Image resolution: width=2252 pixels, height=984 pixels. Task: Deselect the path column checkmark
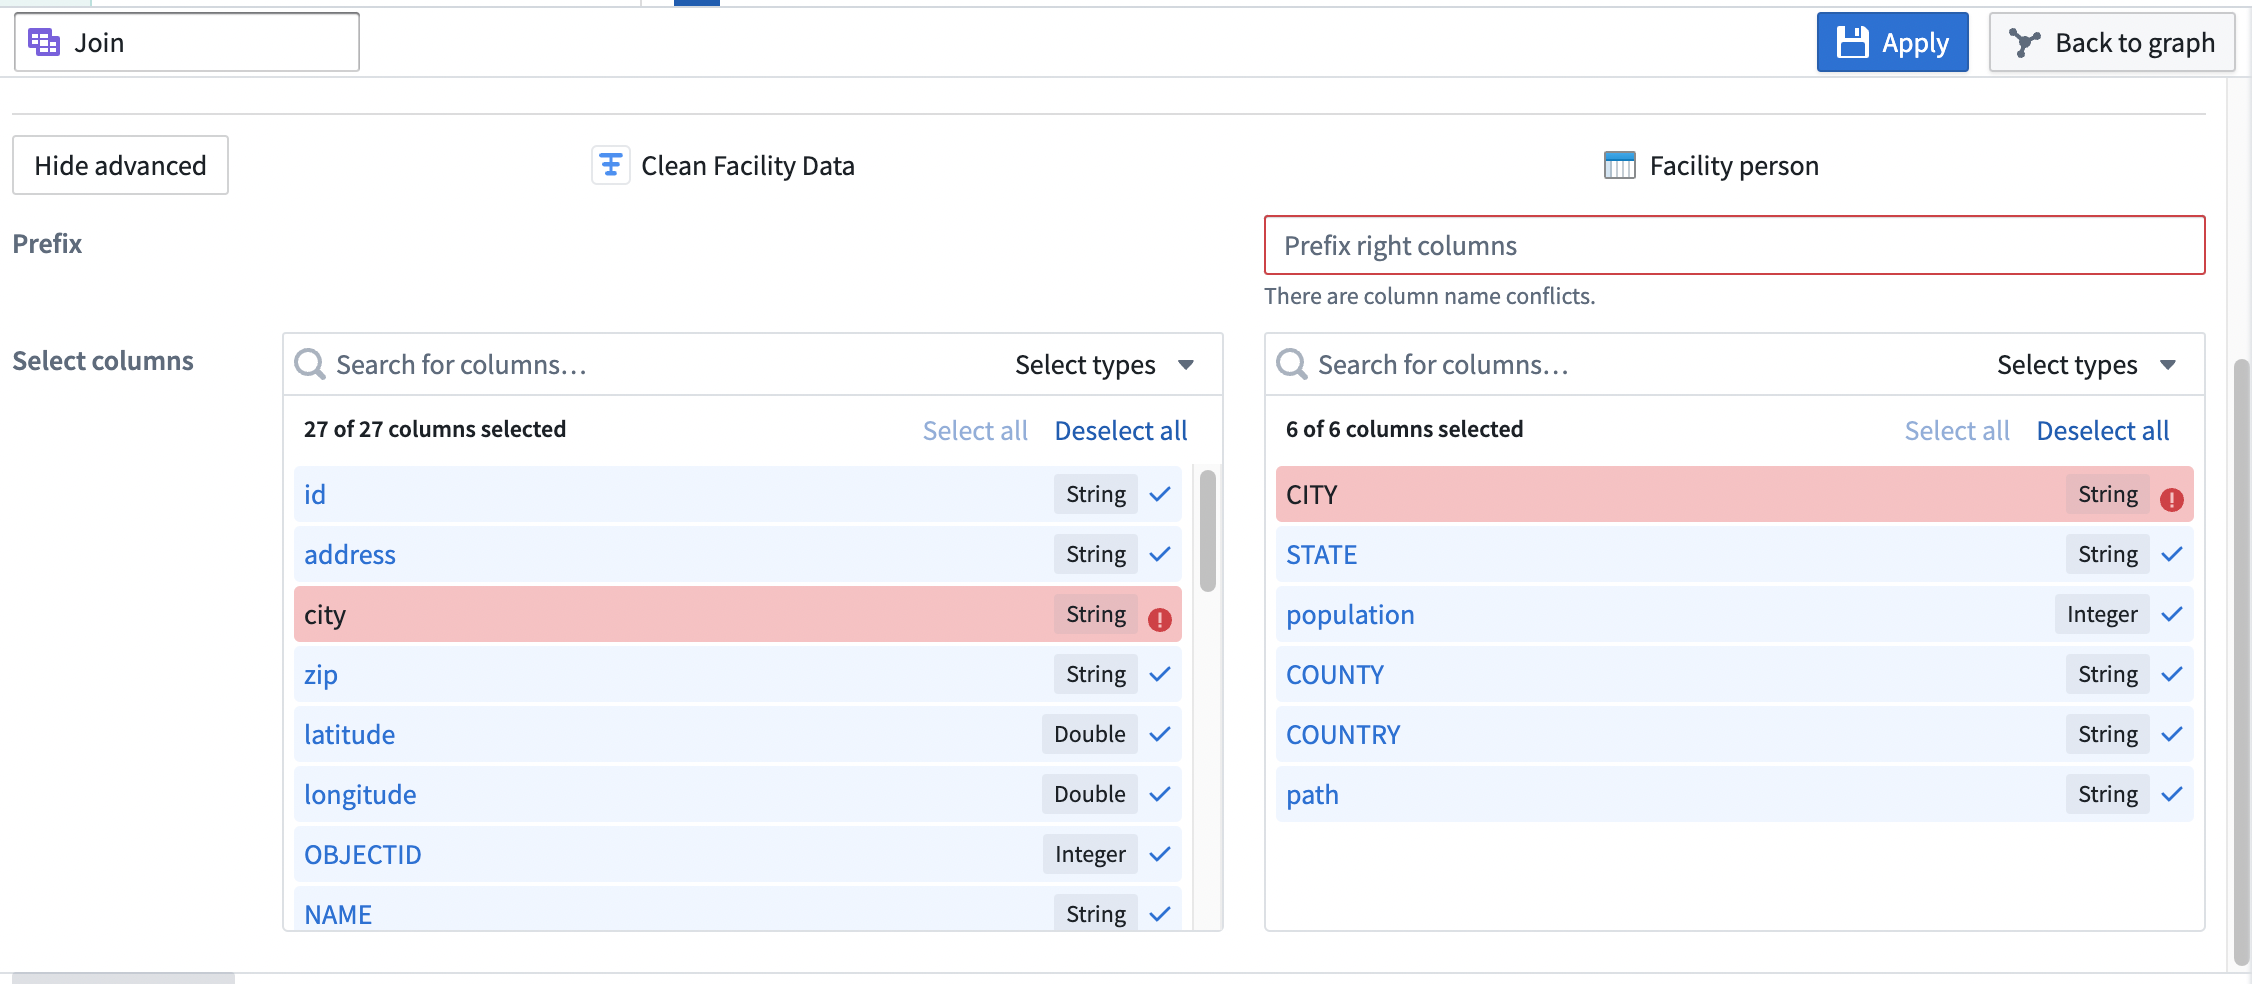click(x=2172, y=794)
